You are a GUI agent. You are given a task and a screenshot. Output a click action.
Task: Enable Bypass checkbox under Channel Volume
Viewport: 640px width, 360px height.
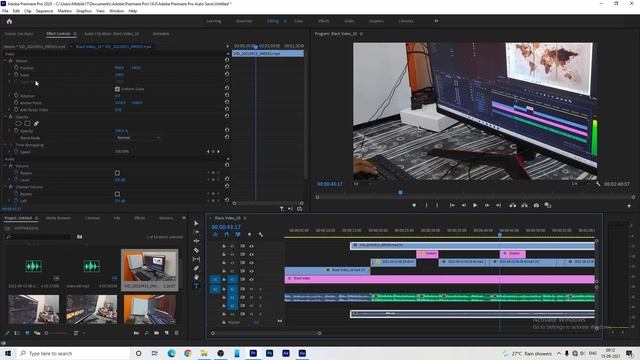click(117, 194)
